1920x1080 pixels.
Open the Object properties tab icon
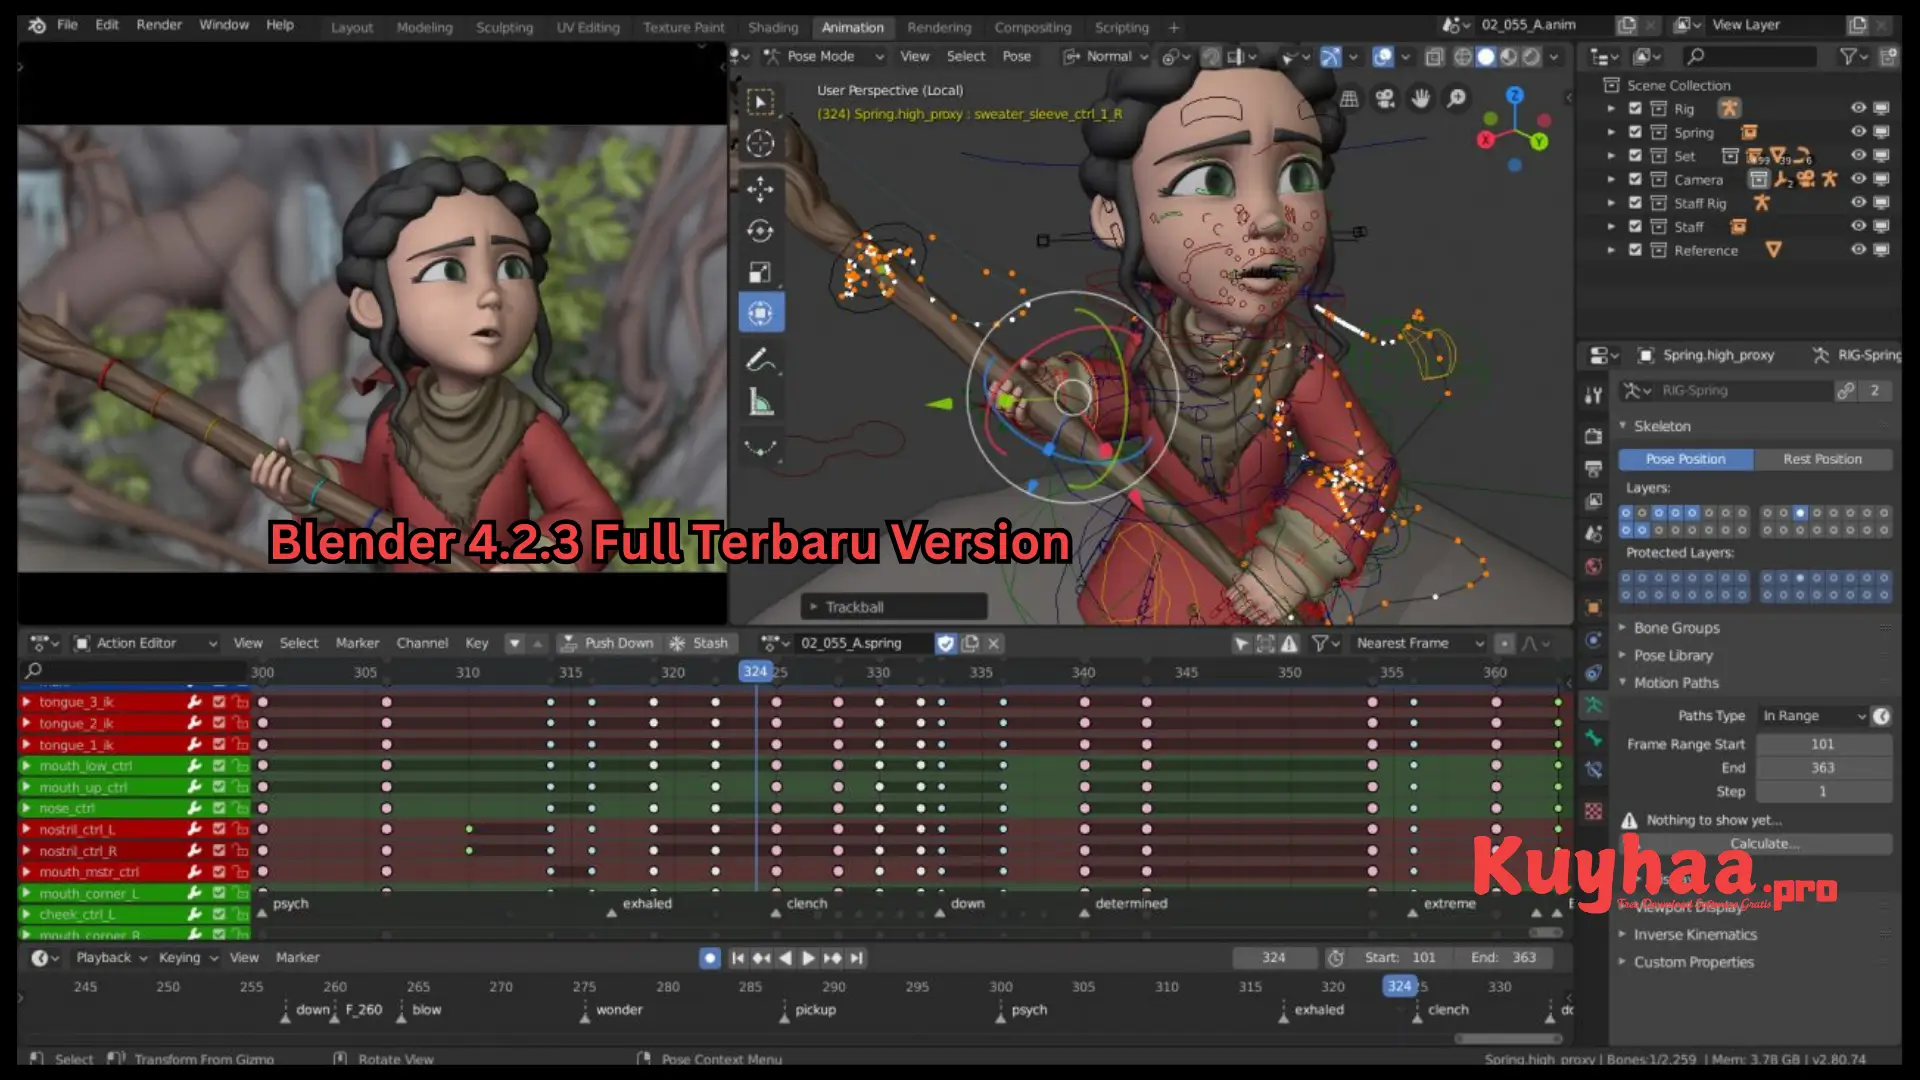point(1593,607)
